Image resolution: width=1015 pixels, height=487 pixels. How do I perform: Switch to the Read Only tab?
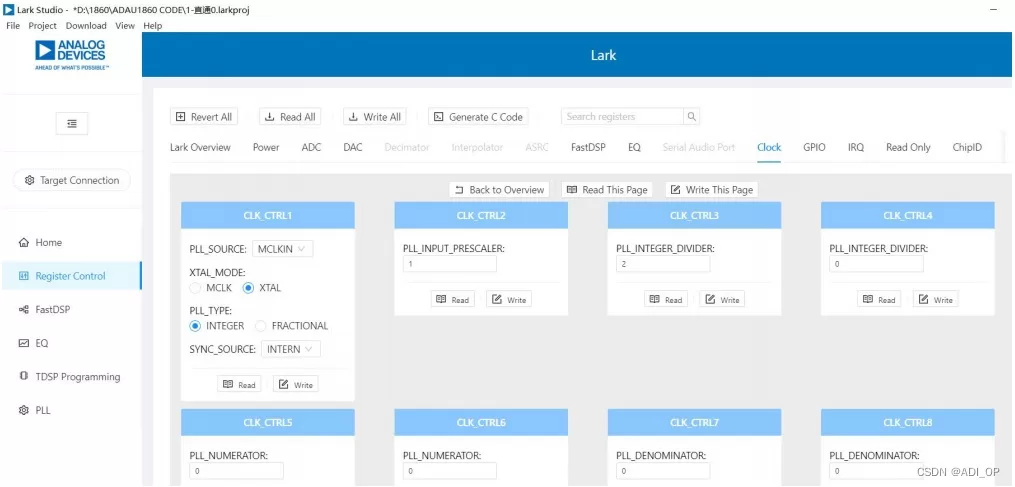908,147
